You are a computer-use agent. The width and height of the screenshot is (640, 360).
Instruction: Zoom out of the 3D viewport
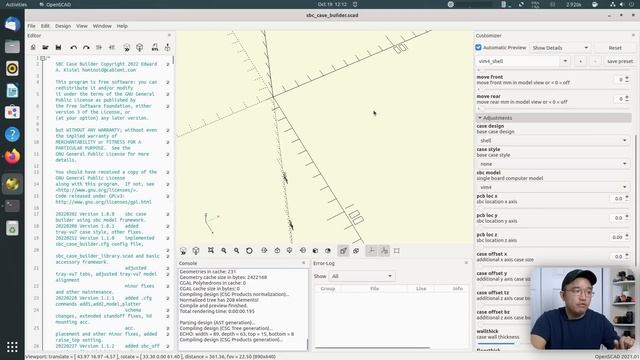click(236, 251)
